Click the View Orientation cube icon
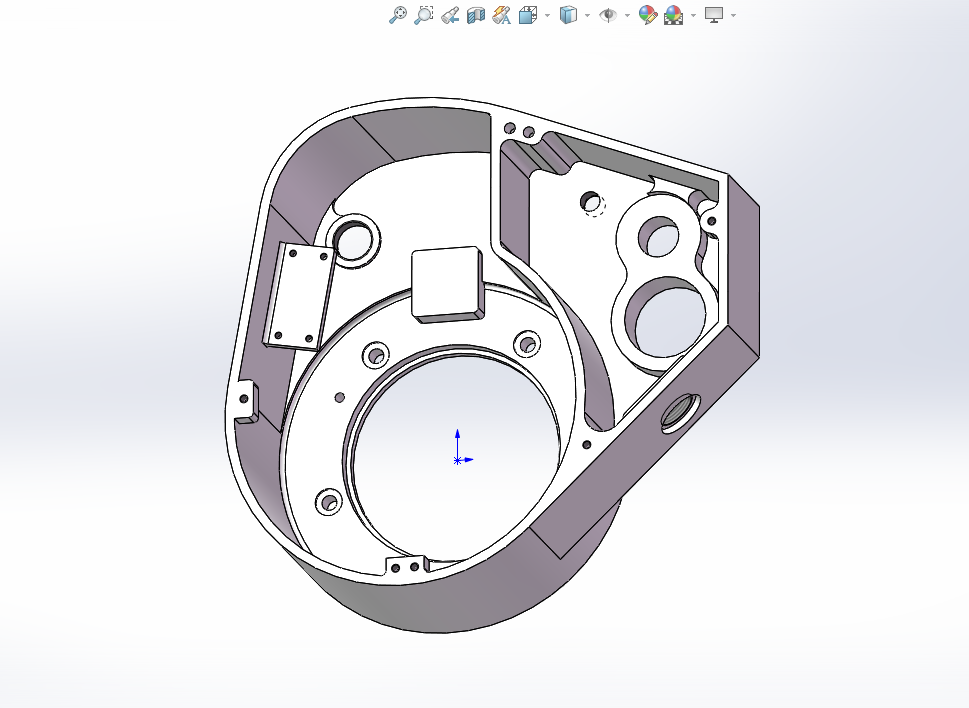The height and width of the screenshot is (708, 969). [527, 15]
